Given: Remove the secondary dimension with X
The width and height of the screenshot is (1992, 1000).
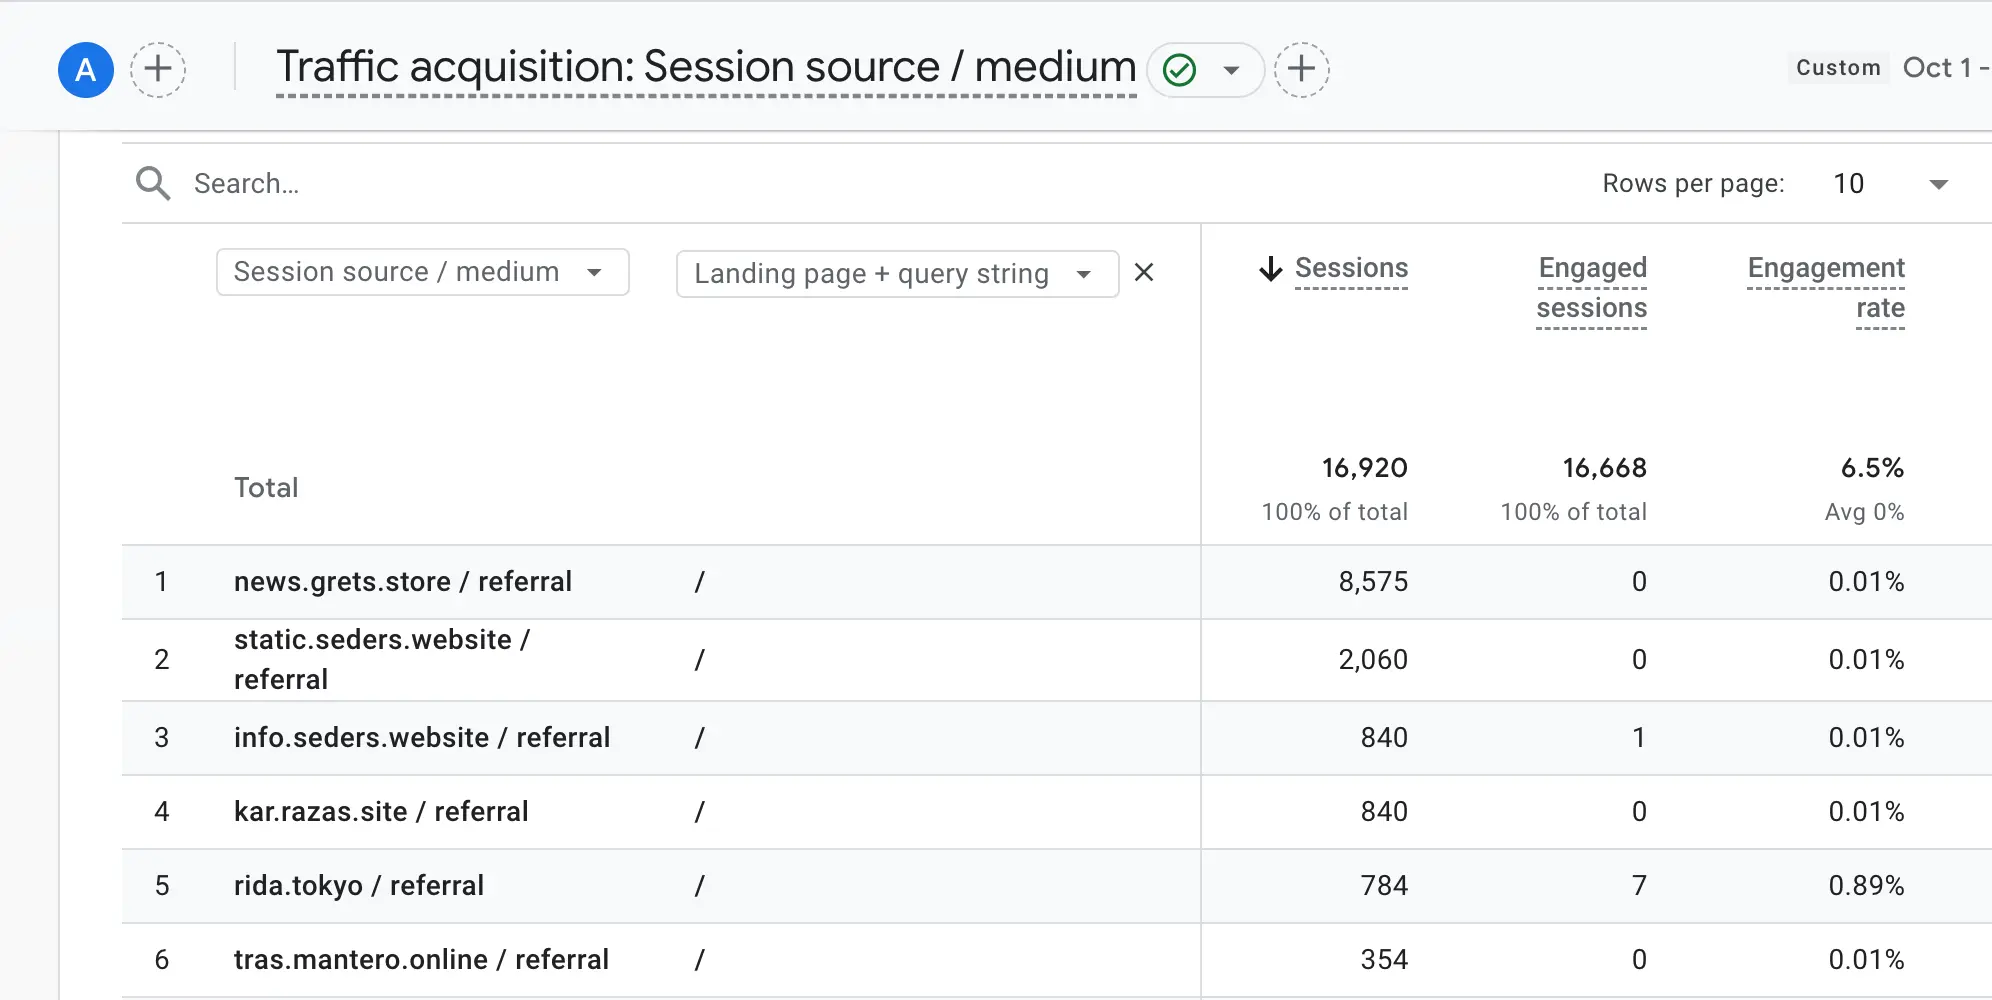Looking at the screenshot, I should pyautogui.click(x=1144, y=272).
